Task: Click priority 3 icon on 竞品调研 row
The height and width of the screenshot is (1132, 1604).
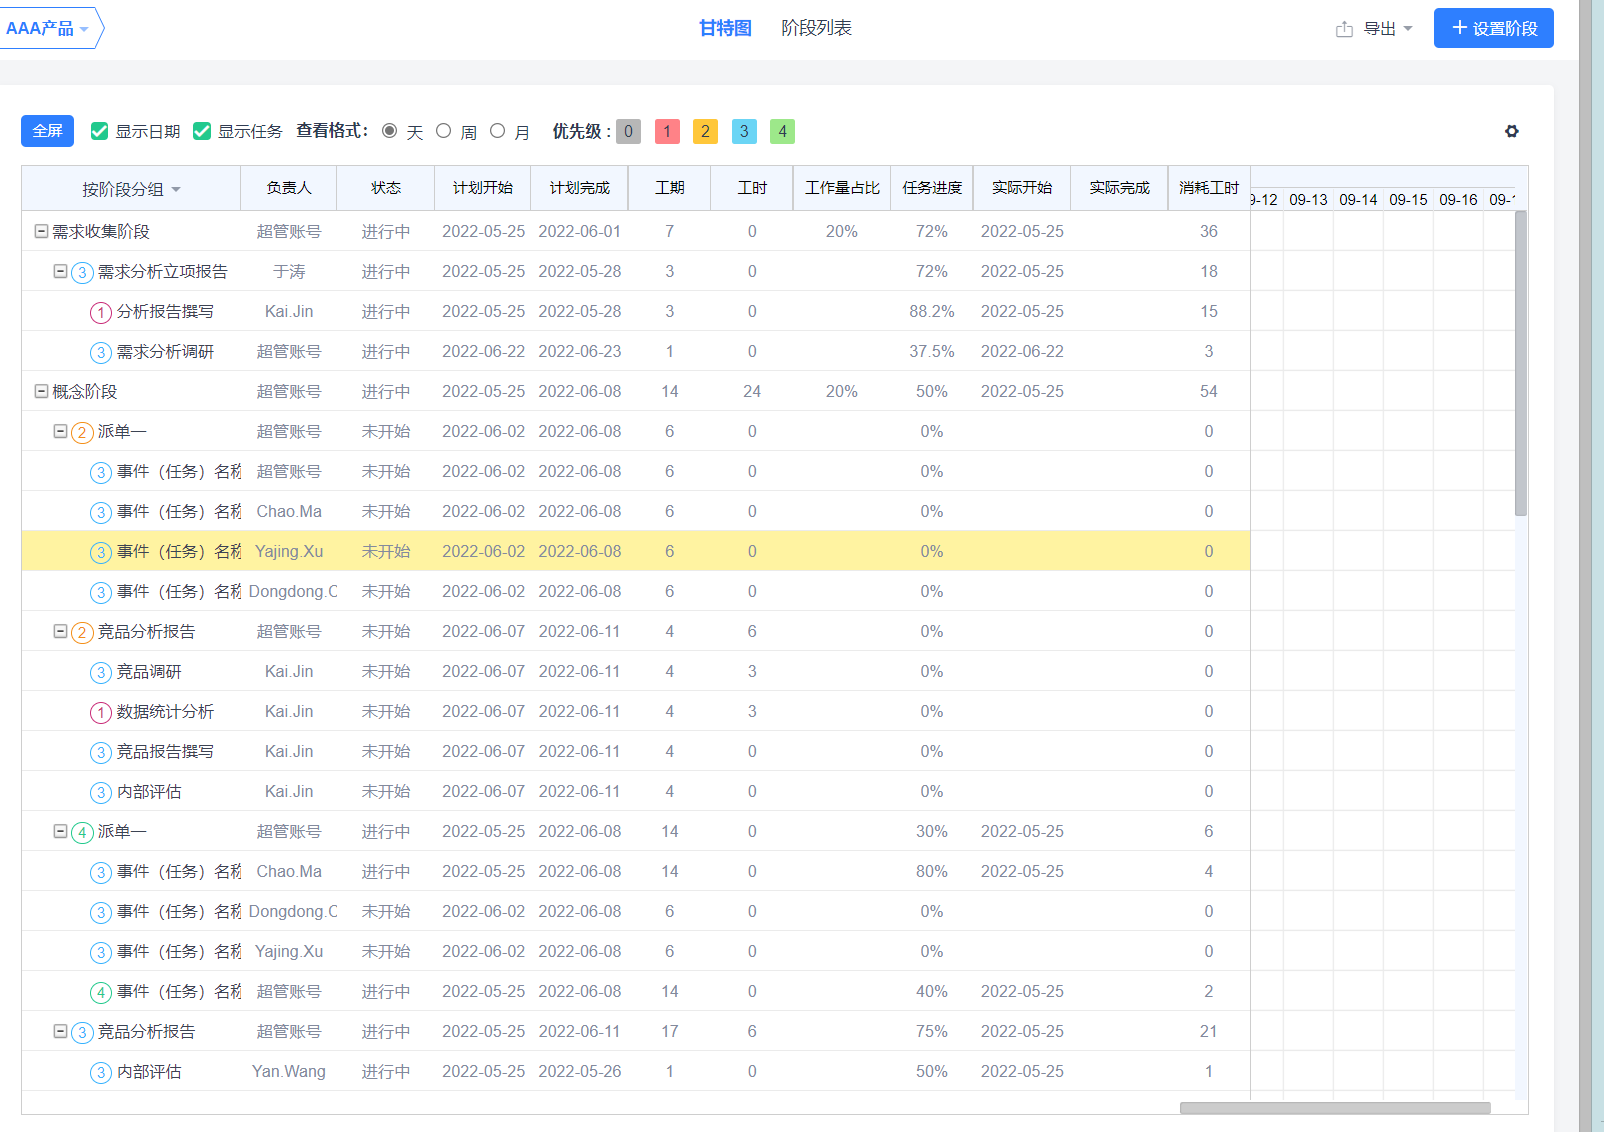Action: point(100,673)
